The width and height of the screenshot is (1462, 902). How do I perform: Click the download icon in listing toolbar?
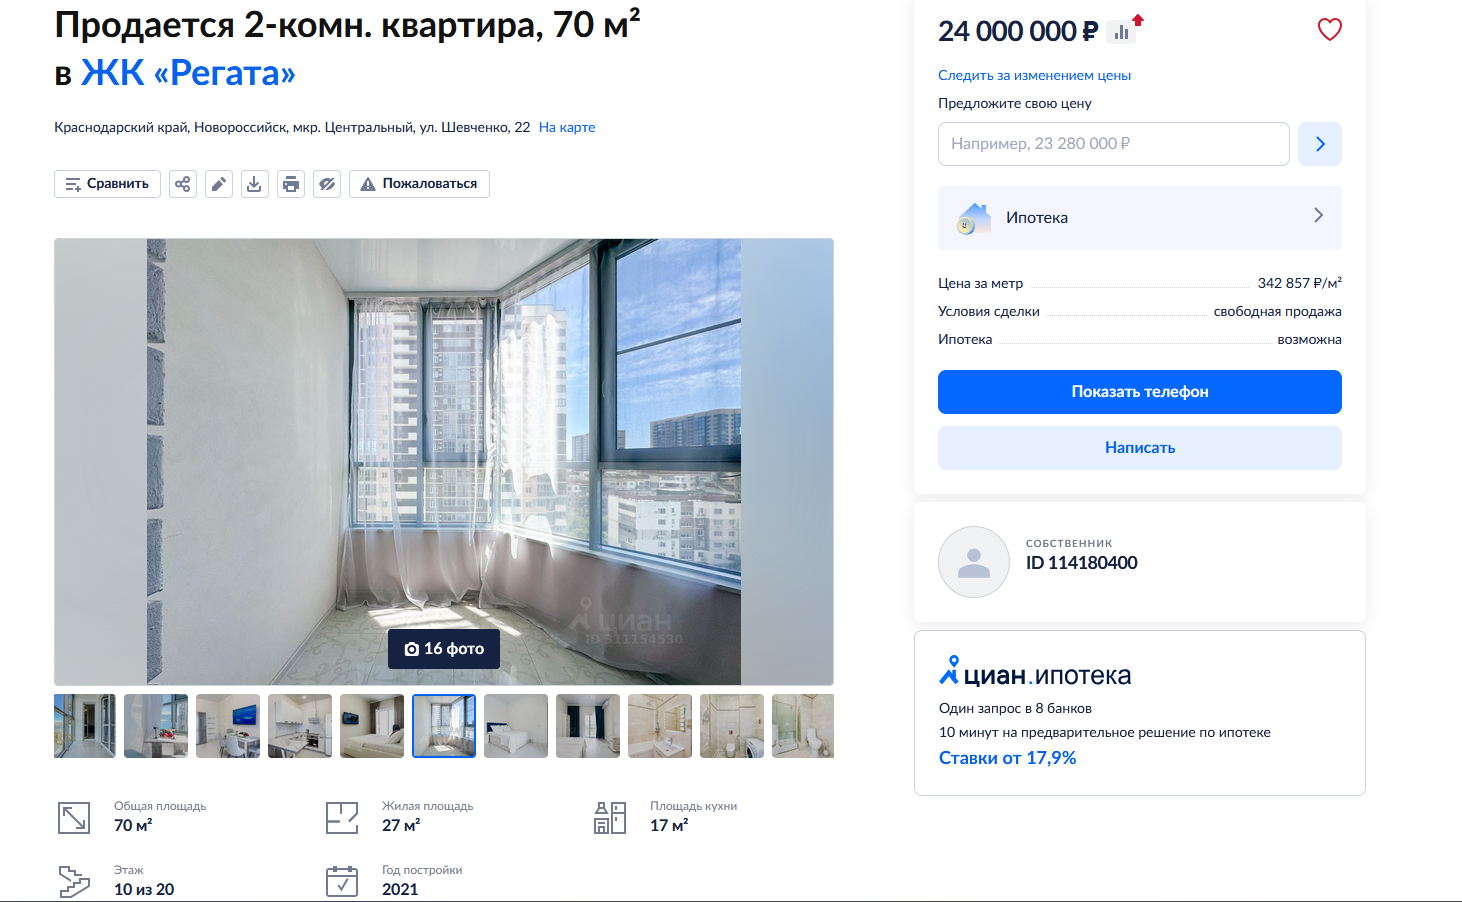(255, 184)
